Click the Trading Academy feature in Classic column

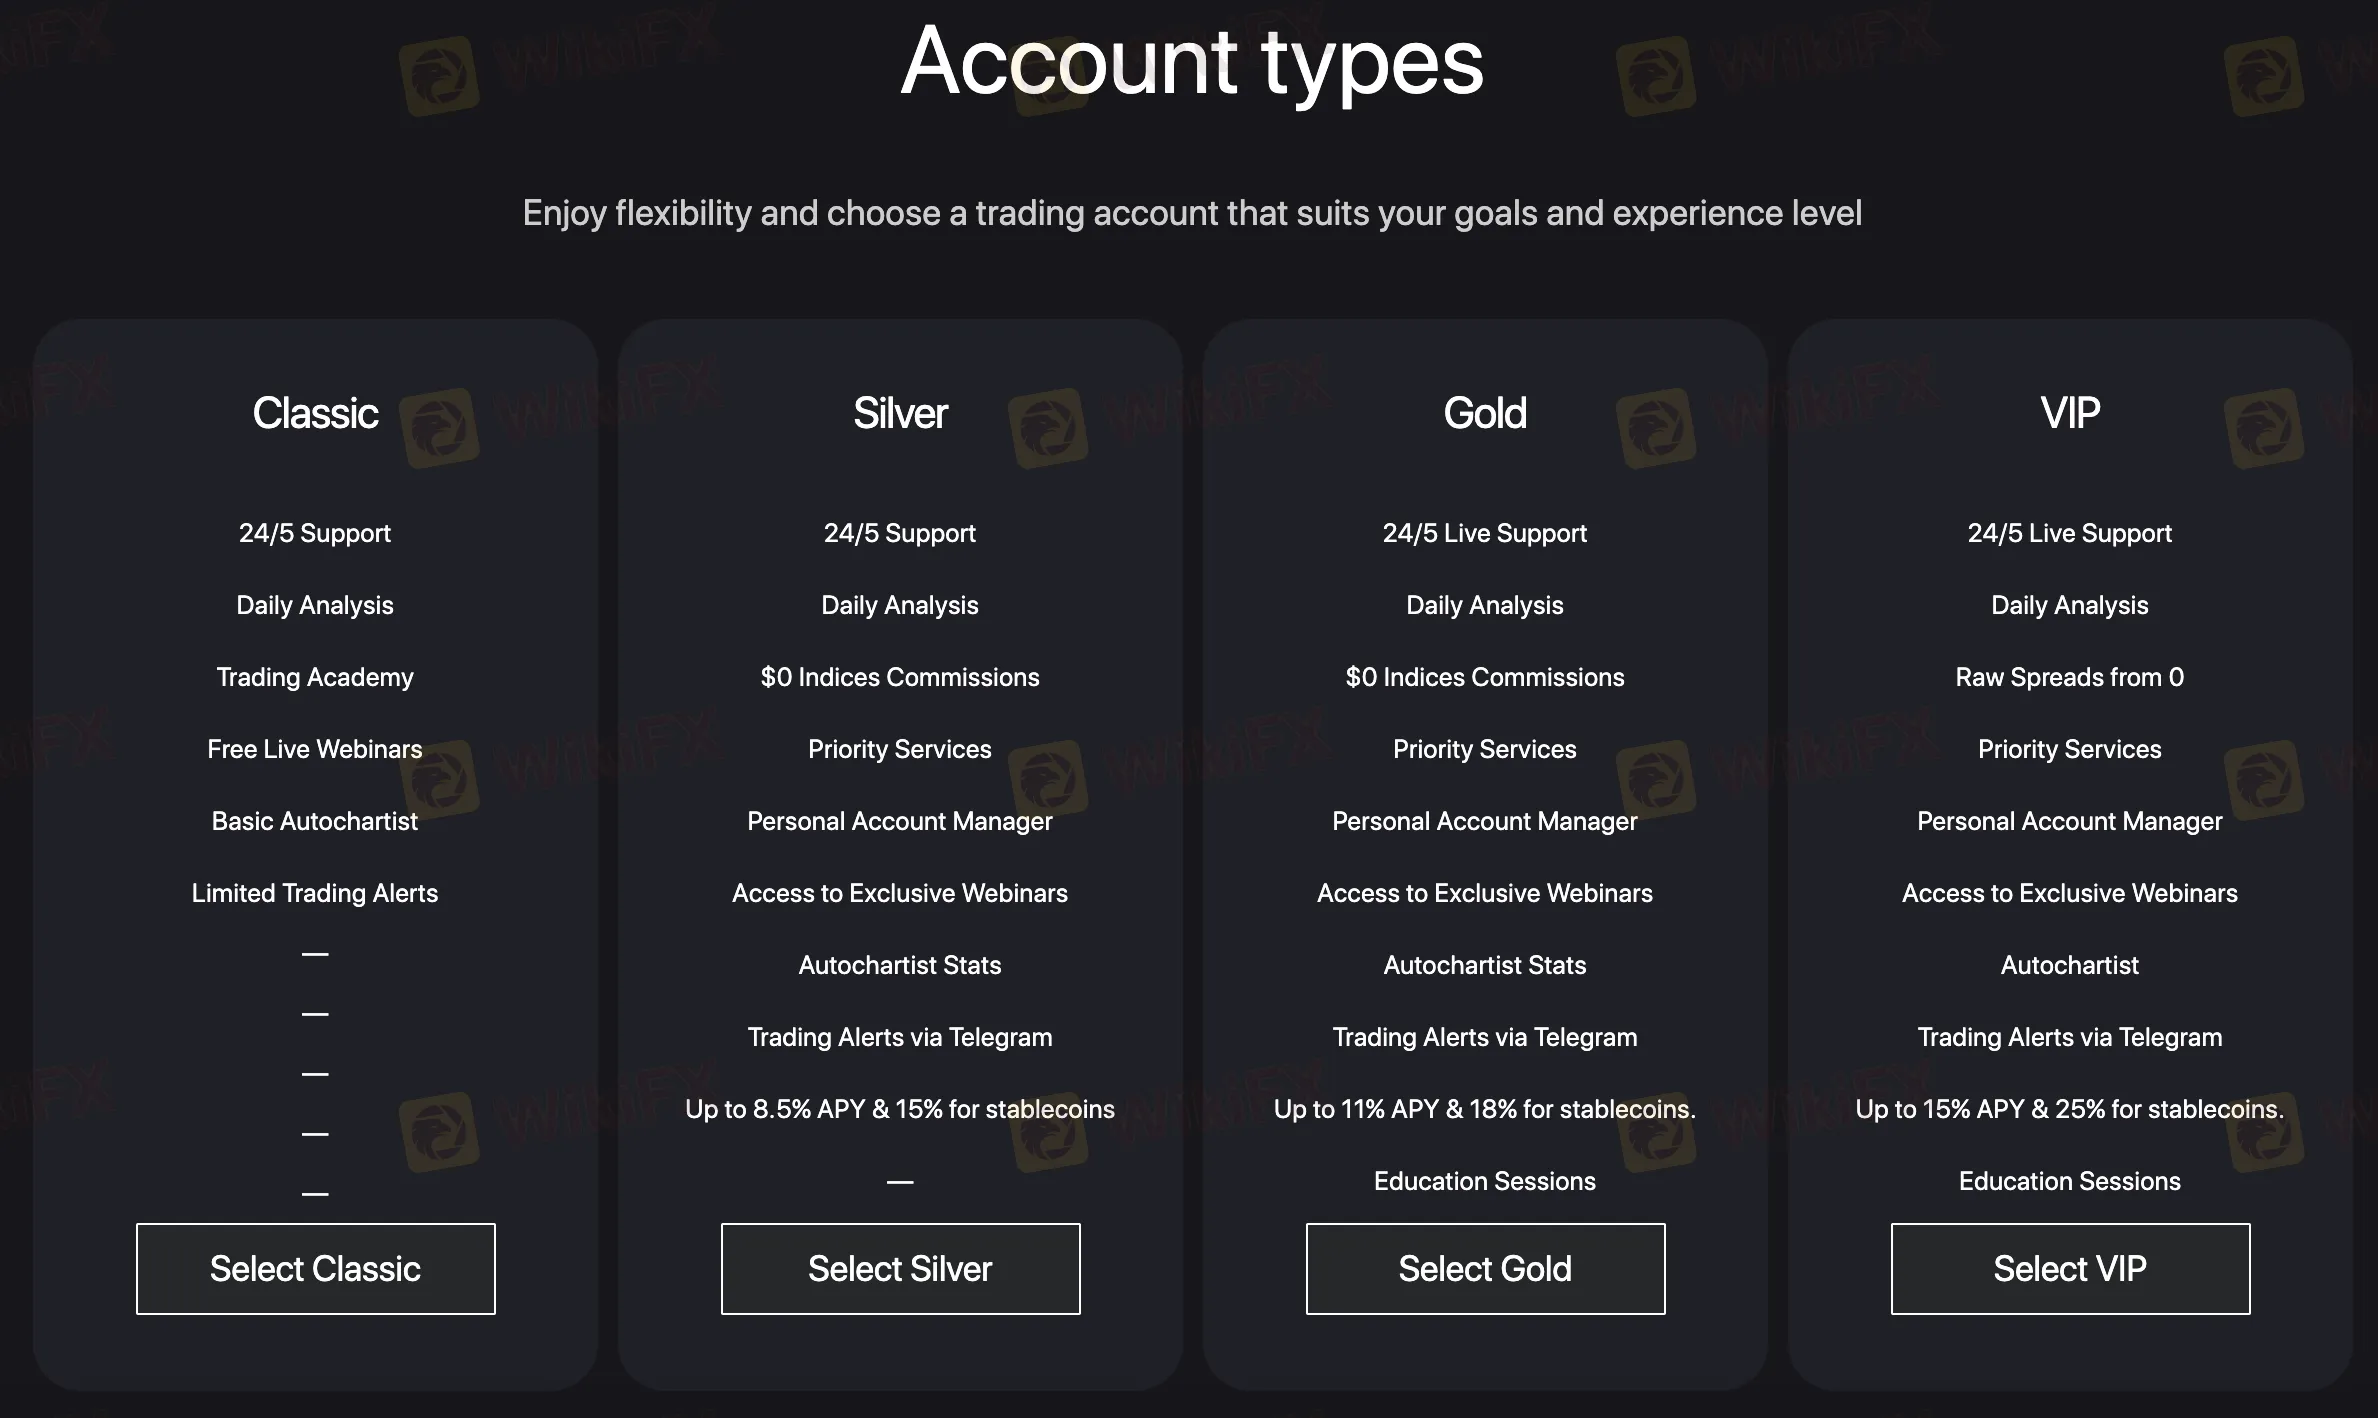pyautogui.click(x=314, y=677)
